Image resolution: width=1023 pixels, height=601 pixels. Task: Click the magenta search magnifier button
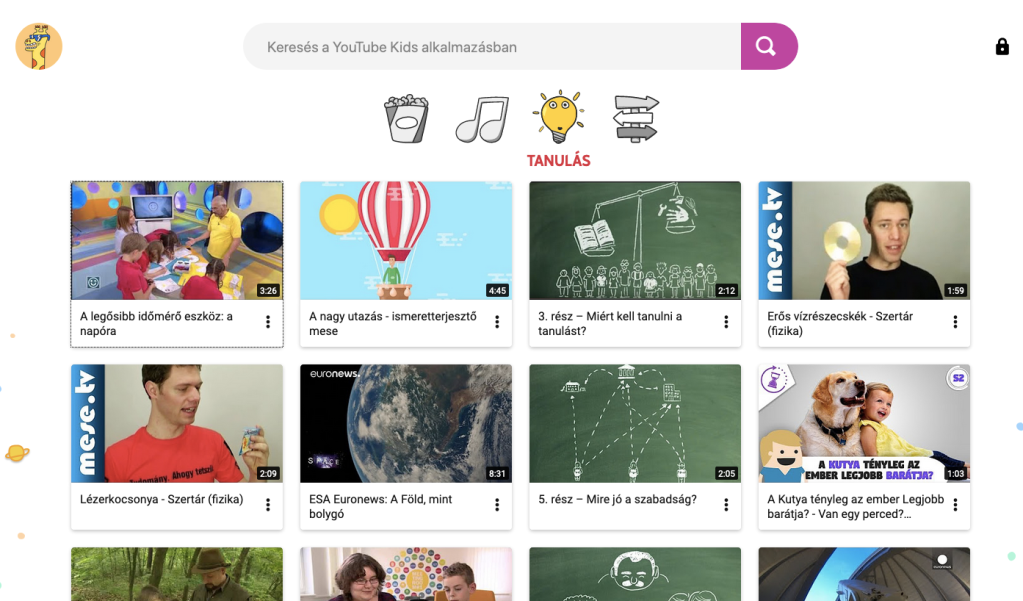tap(767, 46)
